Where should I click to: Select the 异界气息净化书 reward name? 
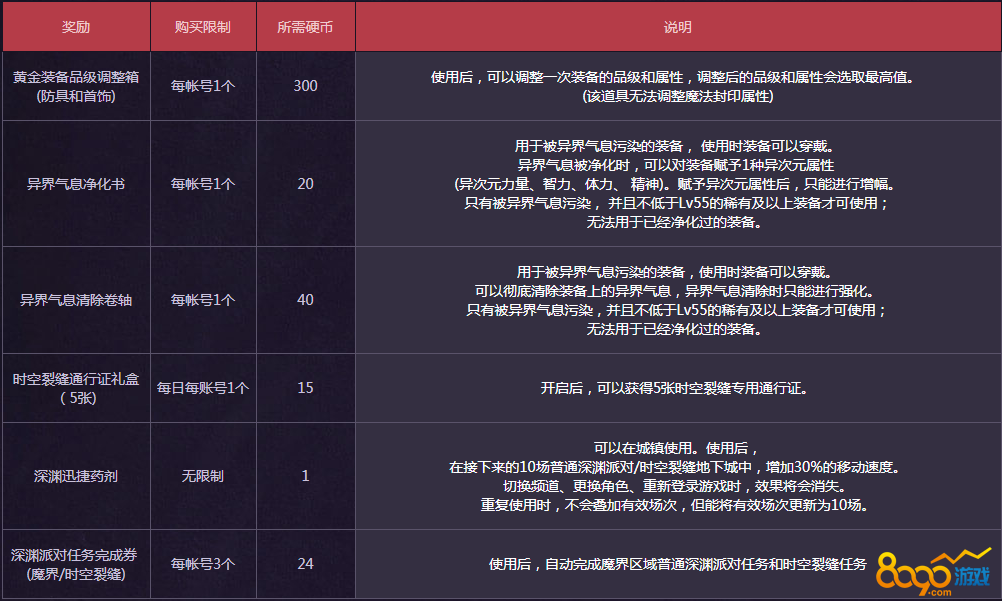click(76, 184)
